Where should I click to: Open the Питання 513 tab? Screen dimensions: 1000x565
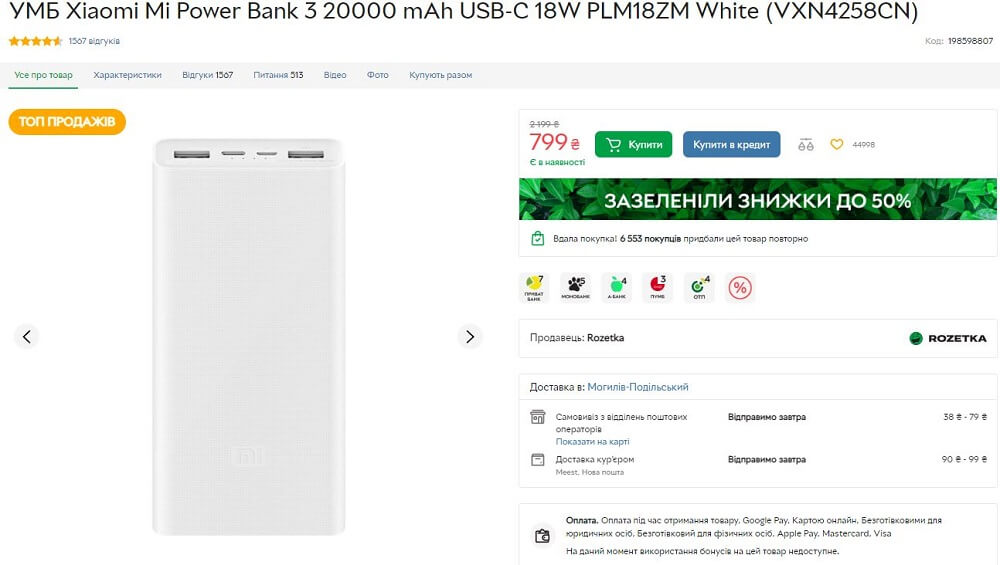278,75
